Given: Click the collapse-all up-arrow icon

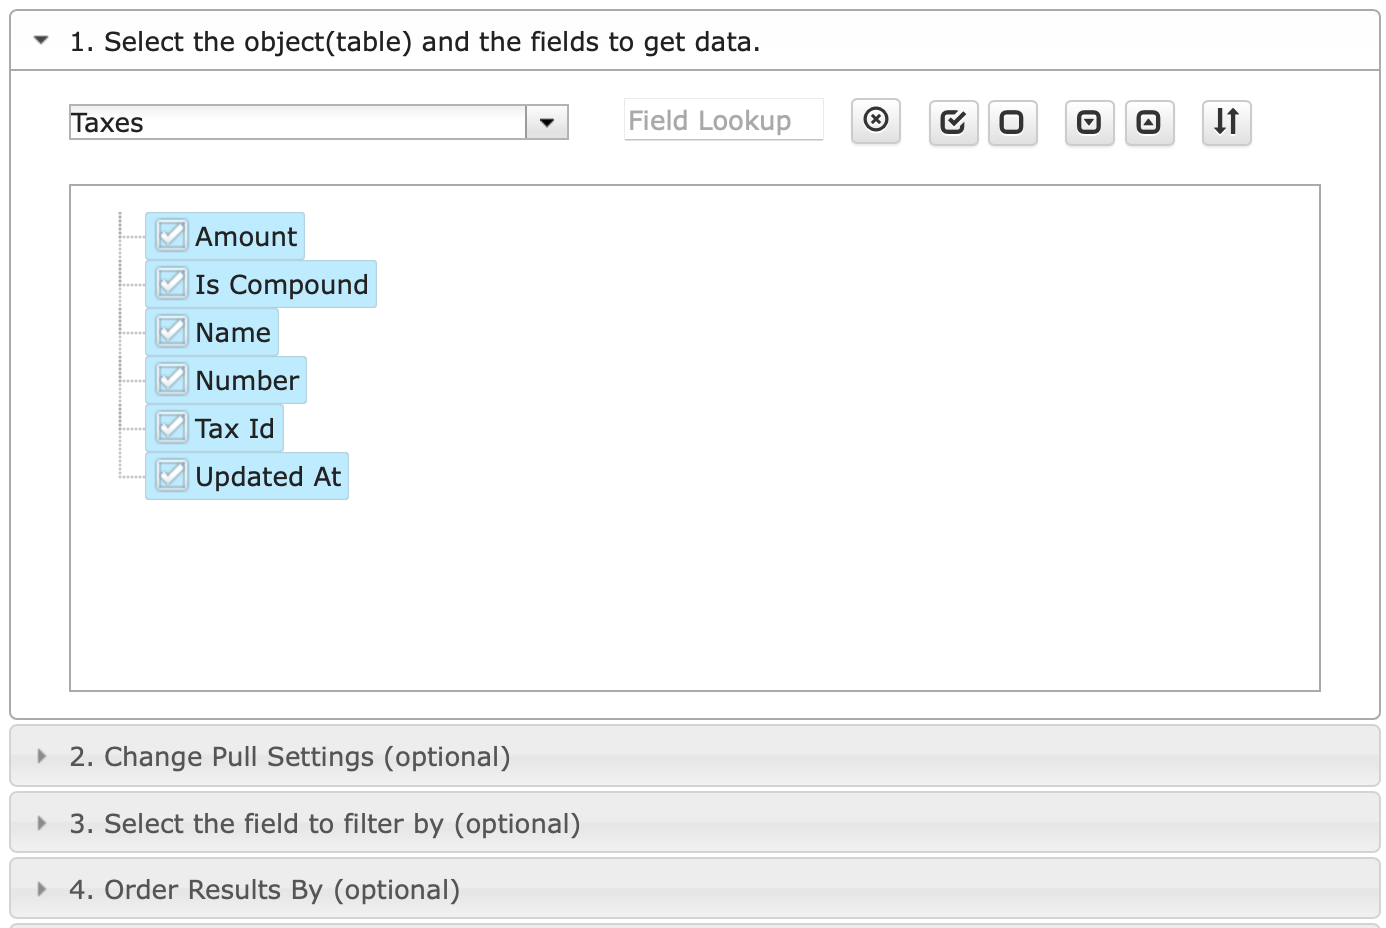Looking at the screenshot, I should pyautogui.click(x=1149, y=123).
